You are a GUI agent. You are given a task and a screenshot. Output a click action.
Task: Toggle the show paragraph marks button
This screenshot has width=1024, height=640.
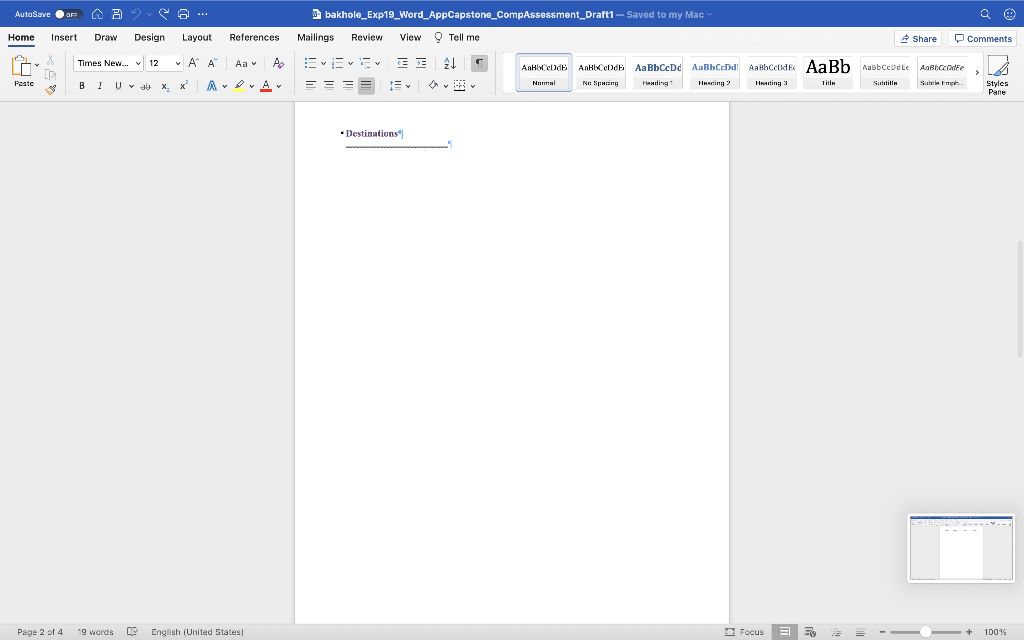pos(480,63)
